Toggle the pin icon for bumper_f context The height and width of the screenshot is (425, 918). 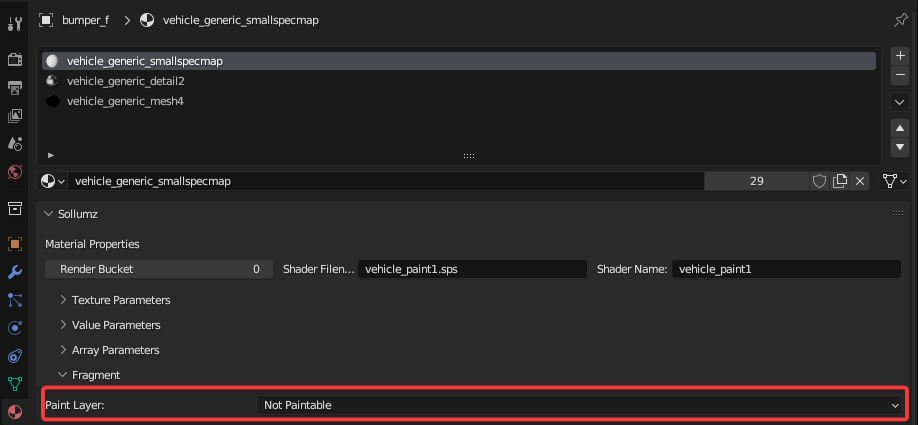[x=898, y=20]
